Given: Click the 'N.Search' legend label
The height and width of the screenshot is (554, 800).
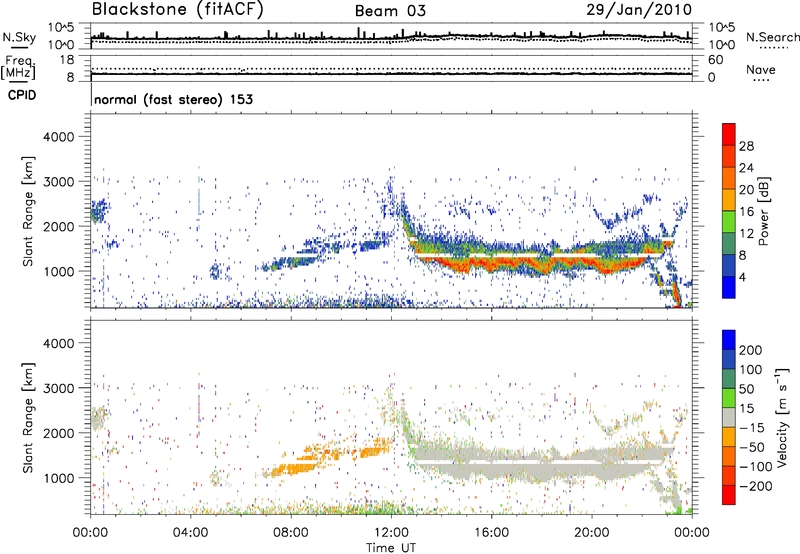Looking at the screenshot, I should point(773,37).
